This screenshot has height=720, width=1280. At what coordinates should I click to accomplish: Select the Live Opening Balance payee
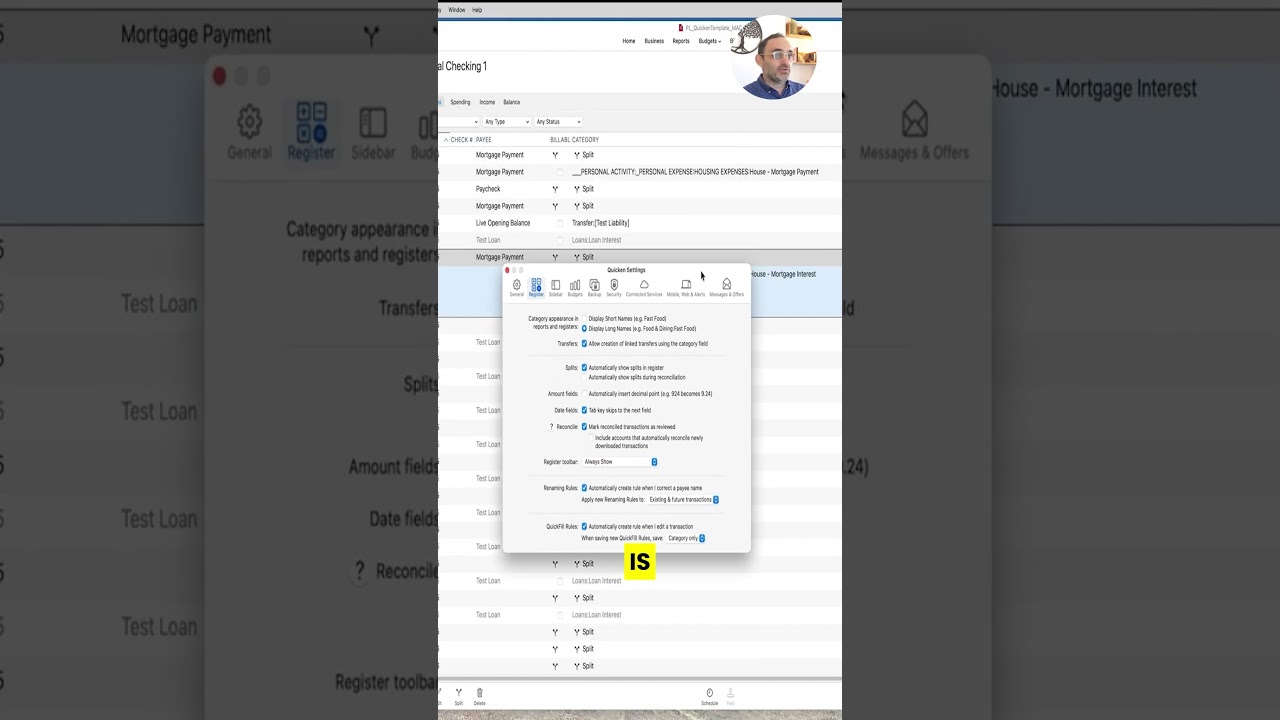pos(503,223)
